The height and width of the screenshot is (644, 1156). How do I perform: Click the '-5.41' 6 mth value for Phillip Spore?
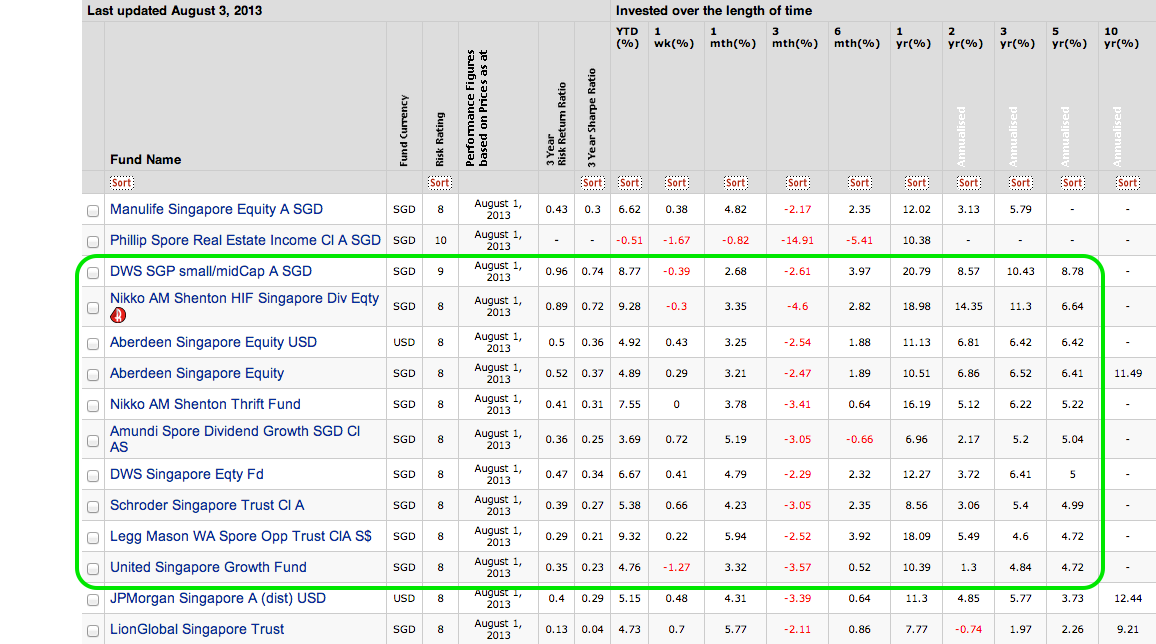point(859,240)
